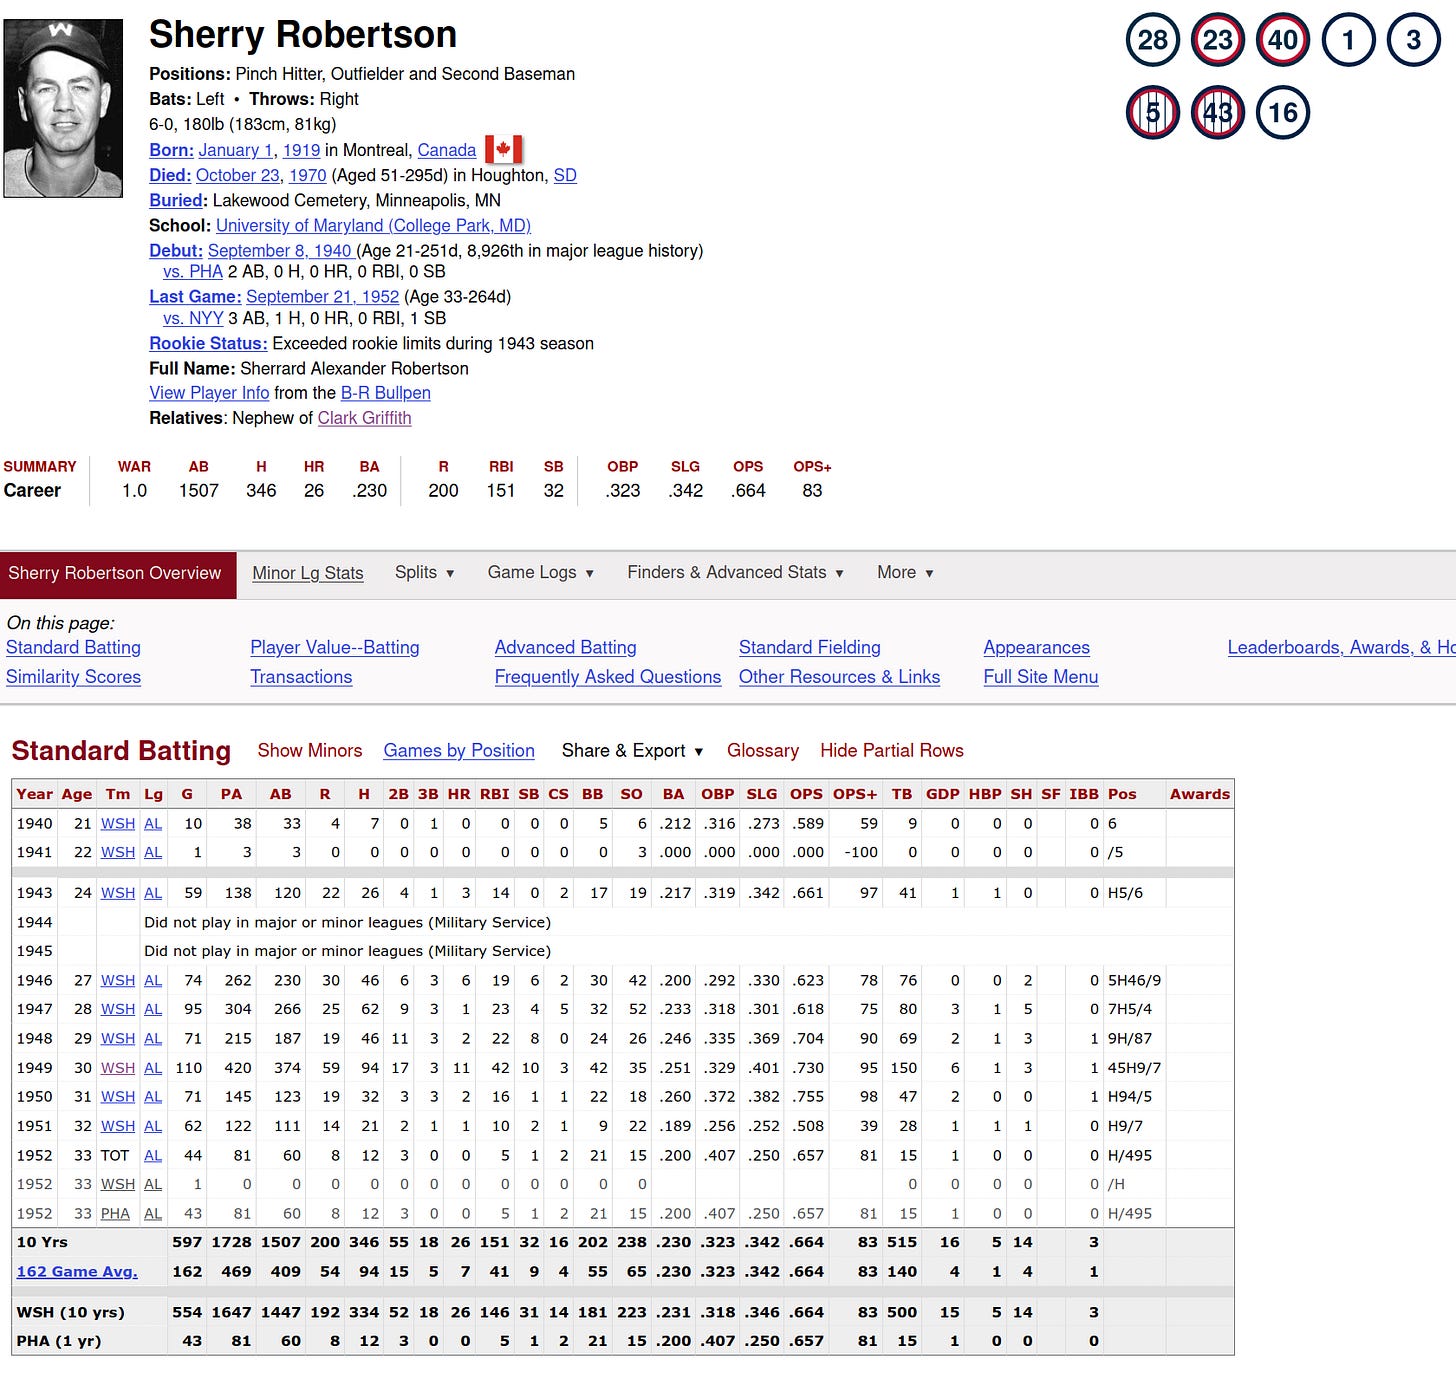This screenshot has height=1373, width=1456.
Task: Jump to Standard Batting section
Action: (x=73, y=648)
